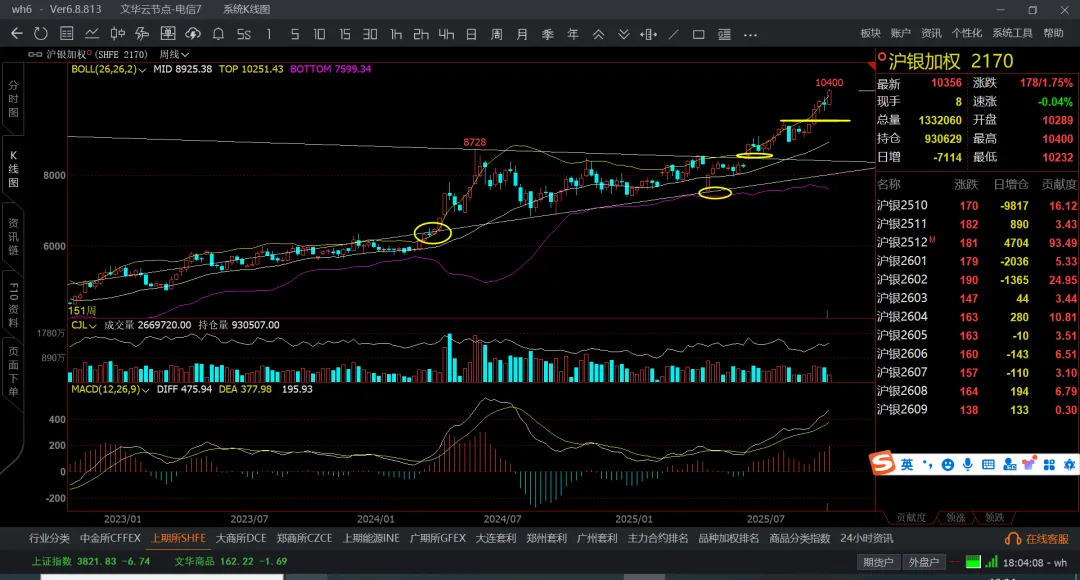
Task: Switch to the F10资料 side tab
Action: pos(13,305)
